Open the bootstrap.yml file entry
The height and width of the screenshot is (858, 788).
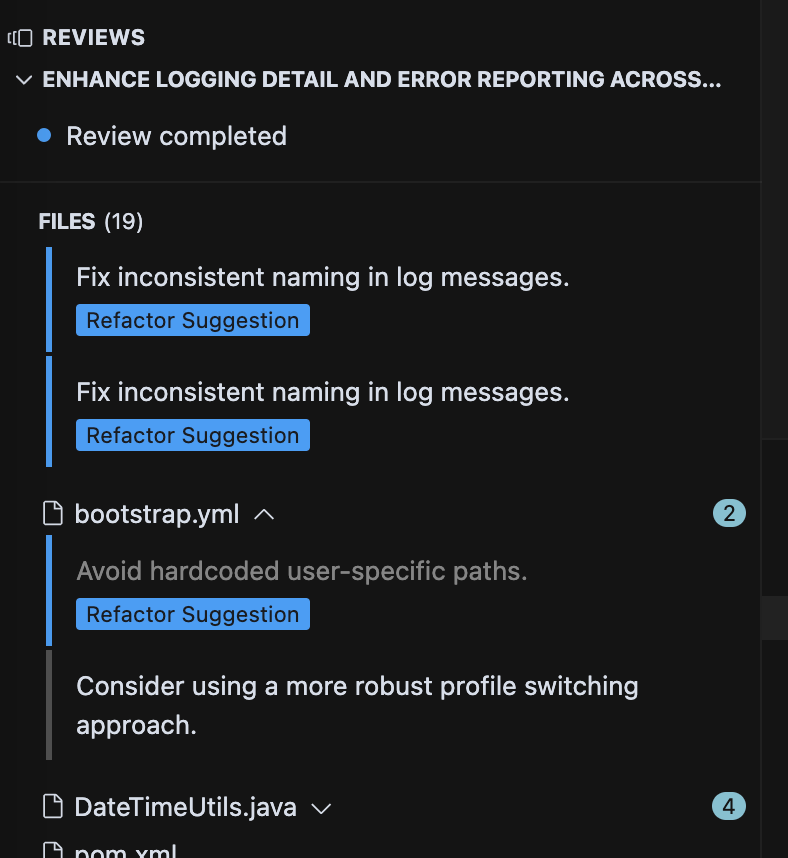pos(157,514)
